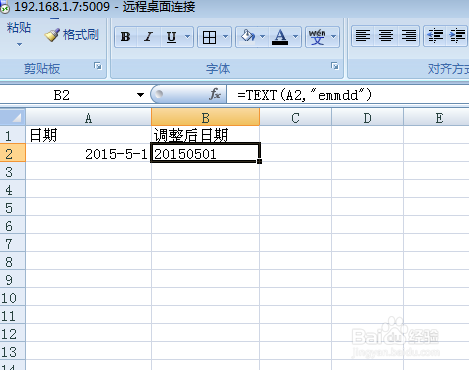Screen dimensions: 469x370
Task: Select row 8 header
Action: click(x=12, y=262)
